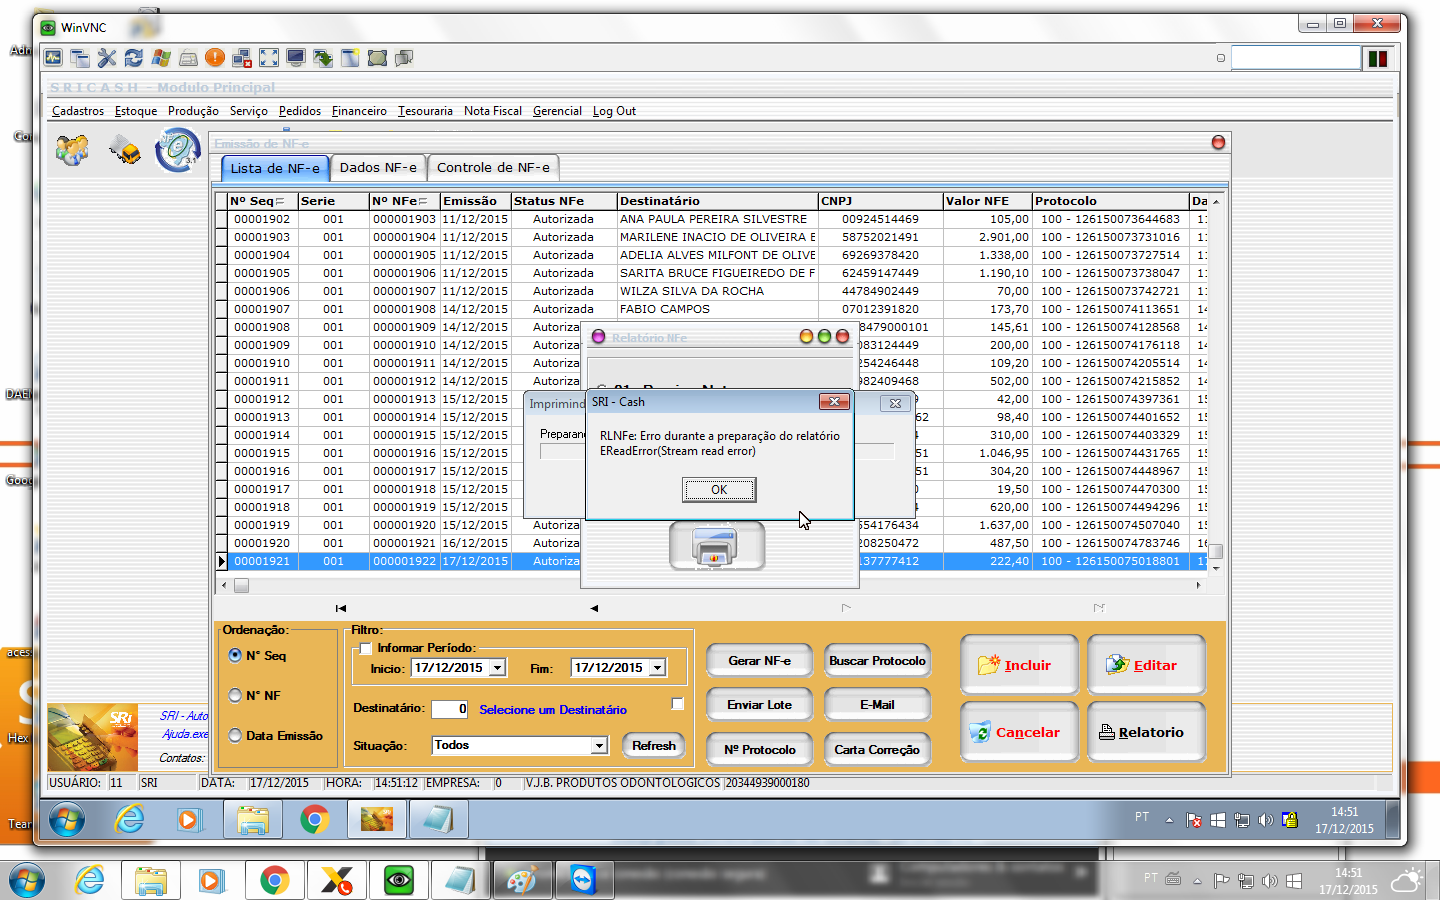
Task: Show hidden icons in local system tray
Action: click(x=1197, y=881)
